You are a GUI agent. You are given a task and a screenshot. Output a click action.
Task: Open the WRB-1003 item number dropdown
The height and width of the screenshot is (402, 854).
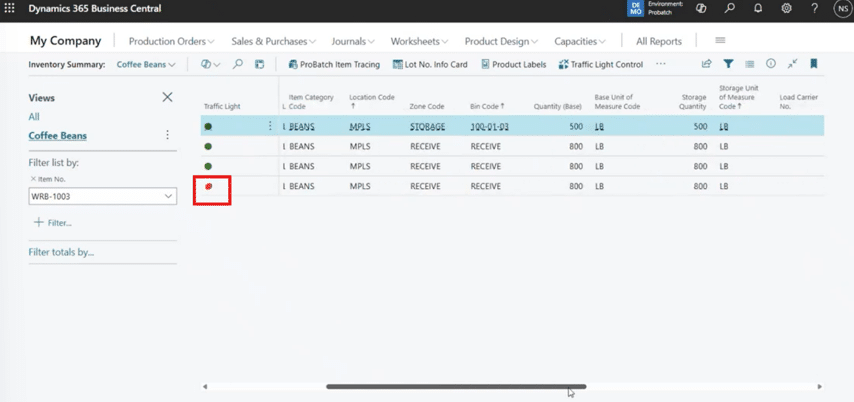click(x=168, y=197)
